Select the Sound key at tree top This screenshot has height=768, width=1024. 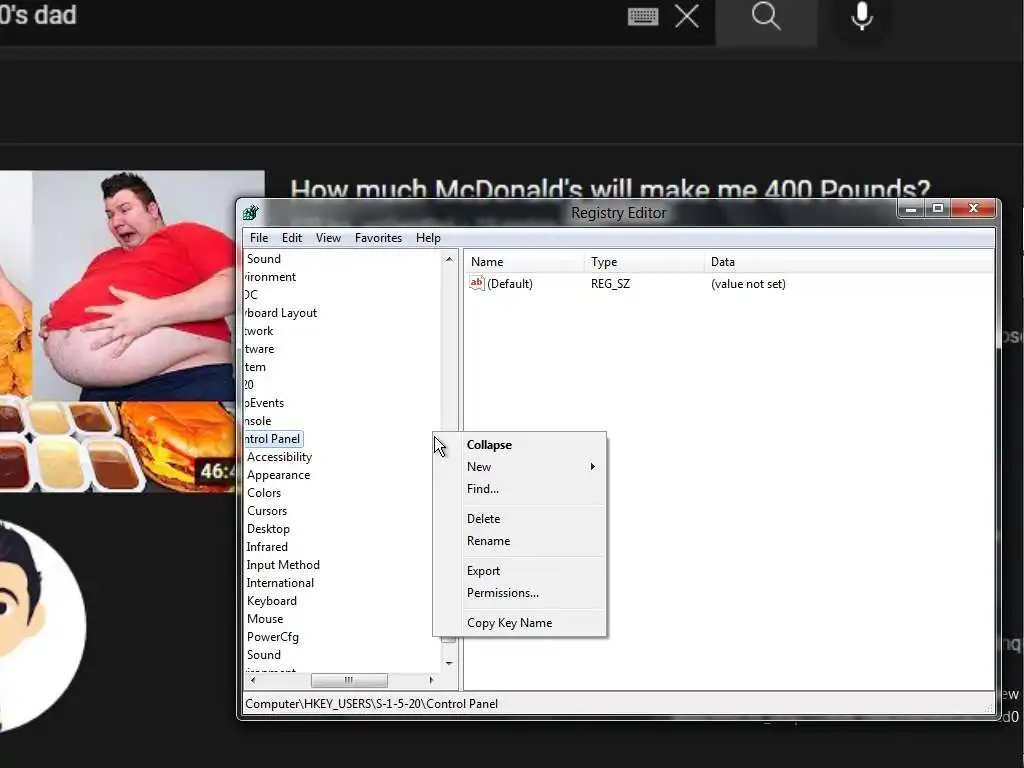click(263, 259)
